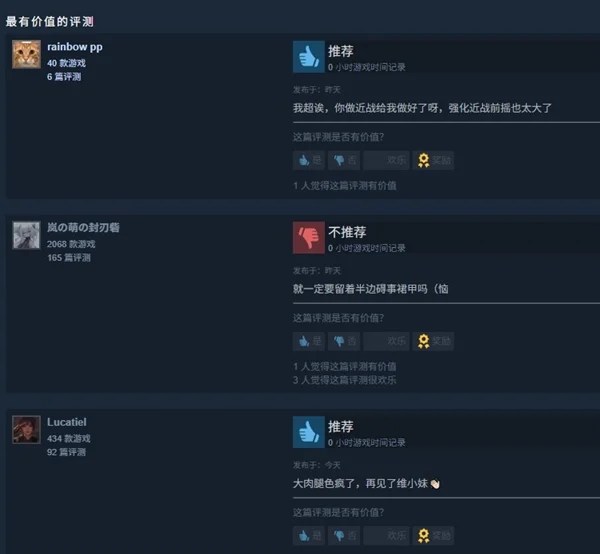This screenshot has height=554, width=600.
Task: Open 岚の萌の封刃眷 username link
Action: (x=83, y=228)
